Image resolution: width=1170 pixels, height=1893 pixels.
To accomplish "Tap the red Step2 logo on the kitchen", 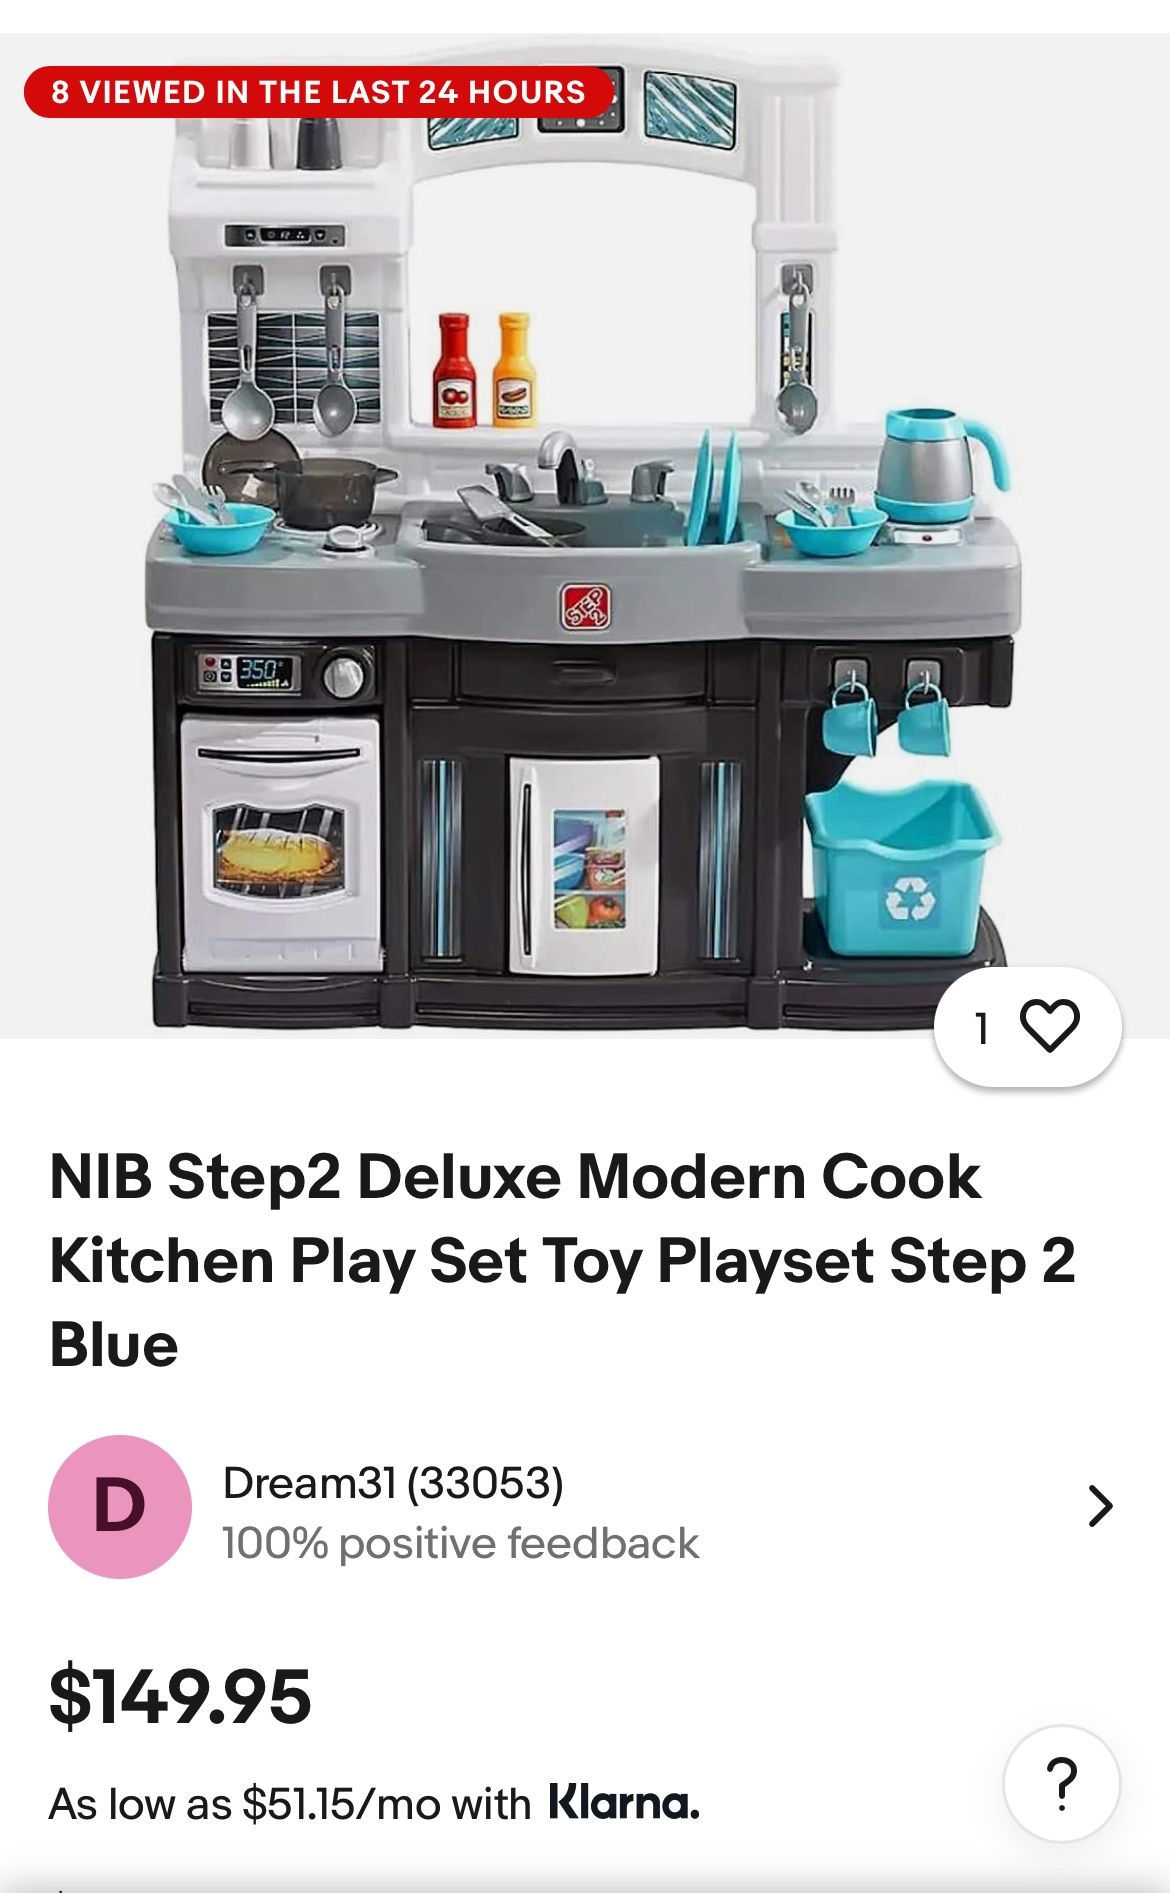I will coord(585,606).
